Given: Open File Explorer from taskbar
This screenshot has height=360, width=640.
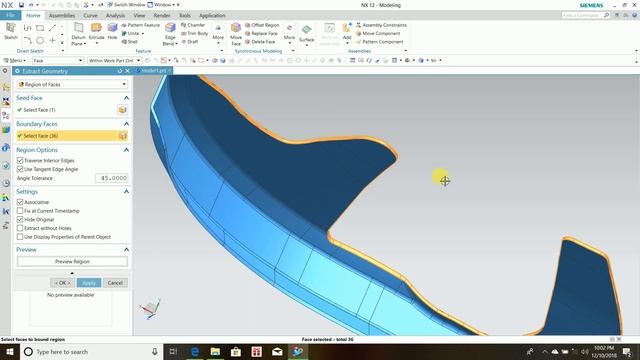Looking at the screenshot, I should click(215, 351).
